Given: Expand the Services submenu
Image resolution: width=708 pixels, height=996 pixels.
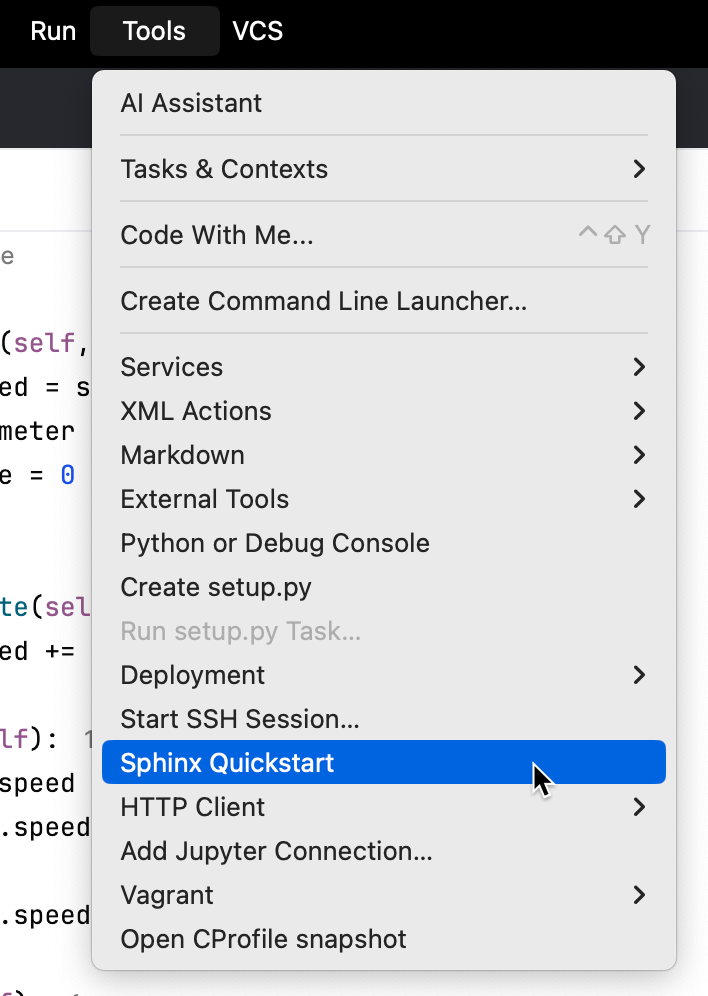Looking at the screenshot, I should (x=171, y=367).
